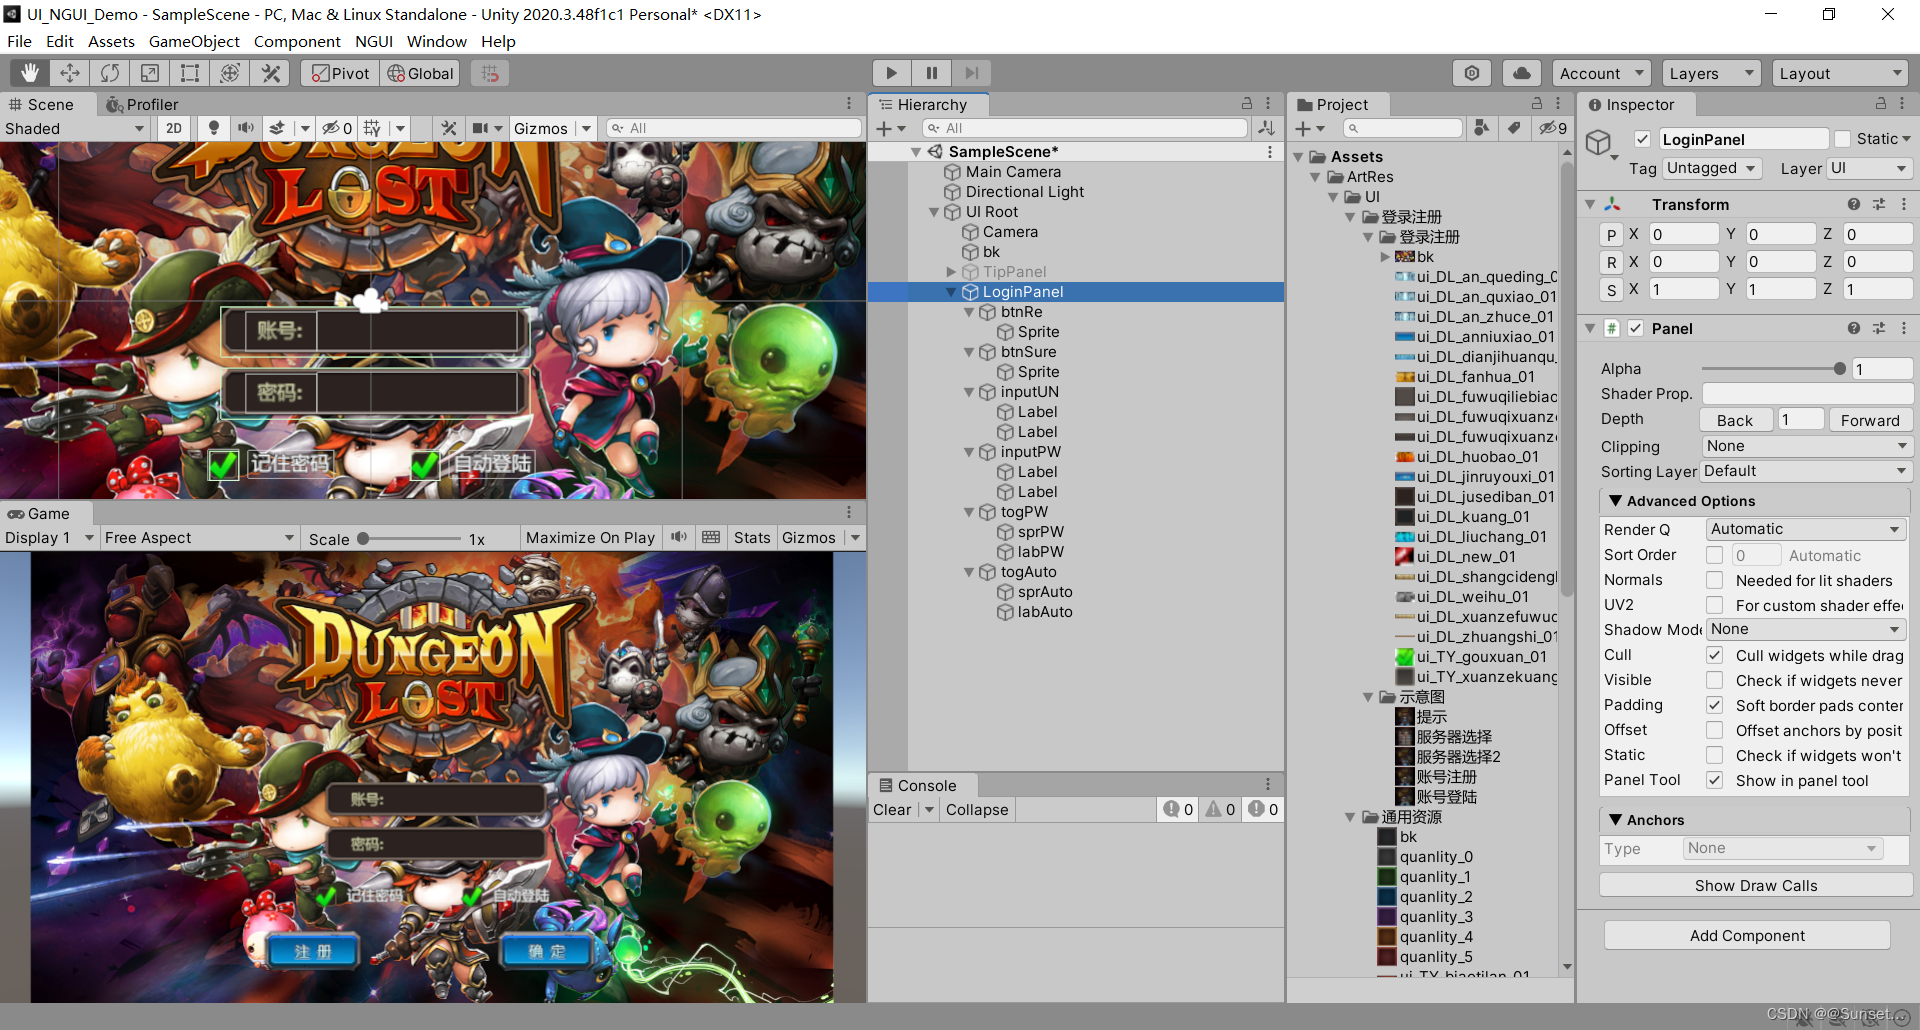Enable Offset anchors by position checkbox
The height and width of the screenshot is (1030, 1920).
click(x=1714, y=730)
